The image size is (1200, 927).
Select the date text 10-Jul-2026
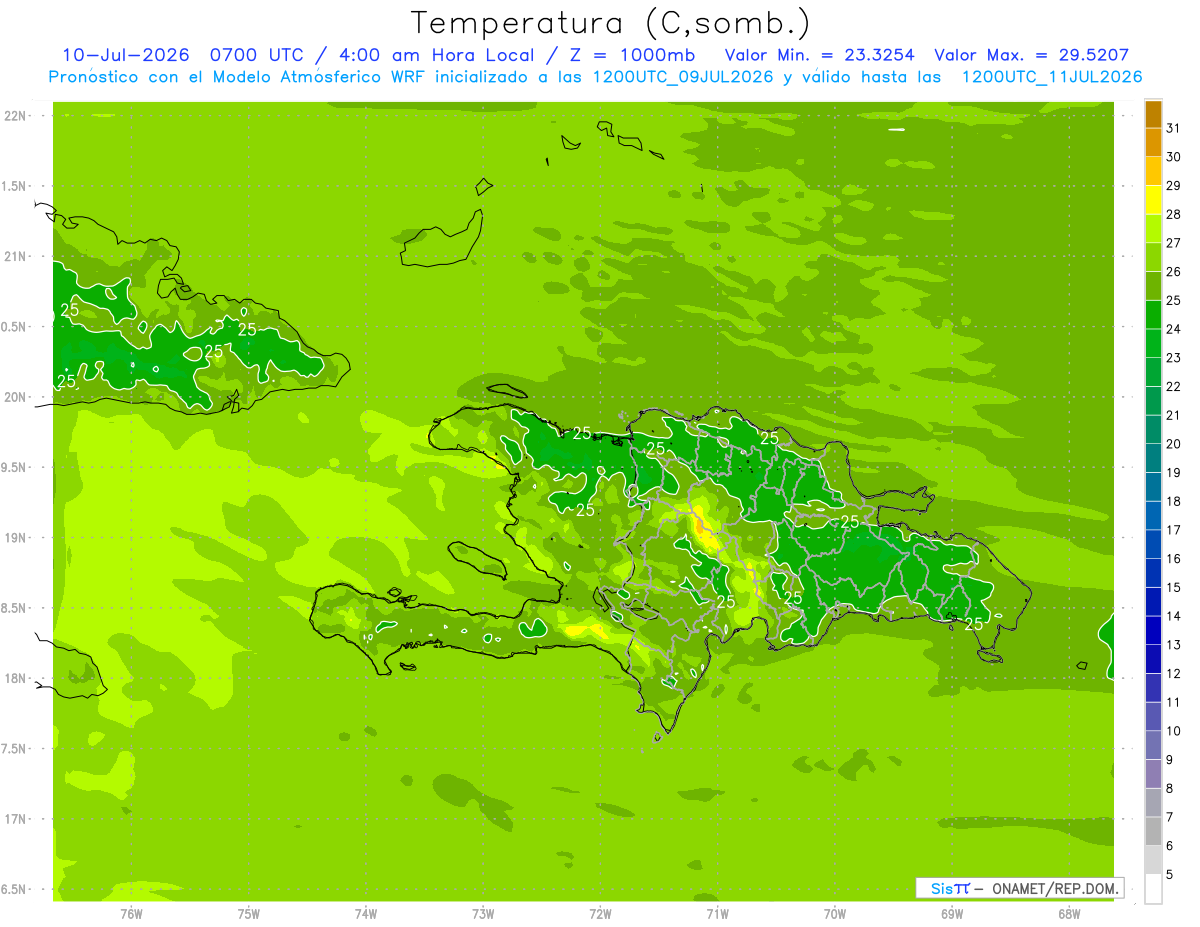128,55
